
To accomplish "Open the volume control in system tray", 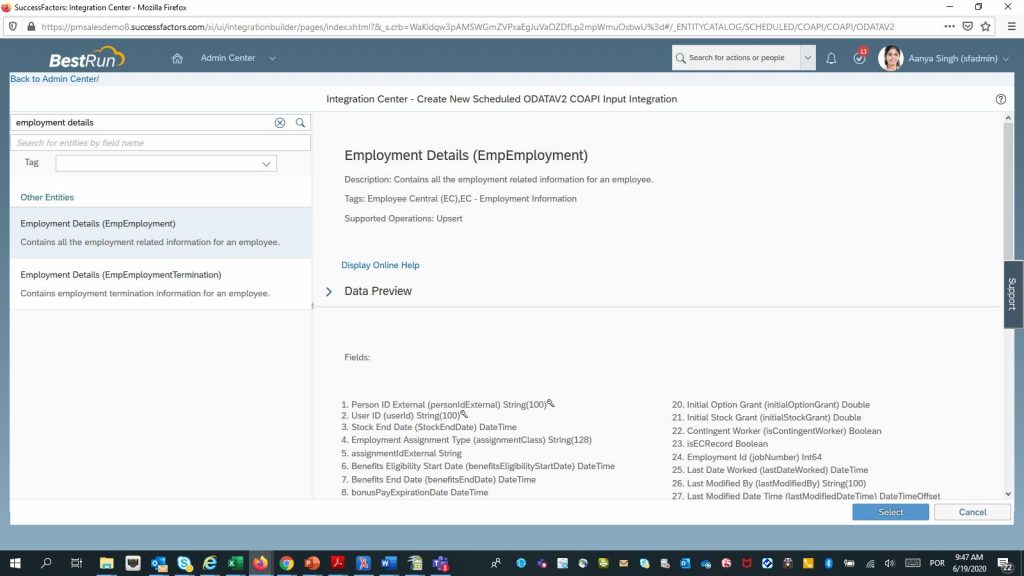I will [x=889, y=564].
